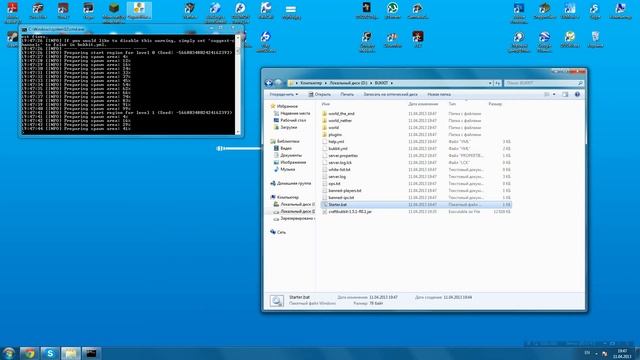The height and width of the screenshot is (360, 640).
Task: Open the view options dropdown arrow
Action: [554, 94]
